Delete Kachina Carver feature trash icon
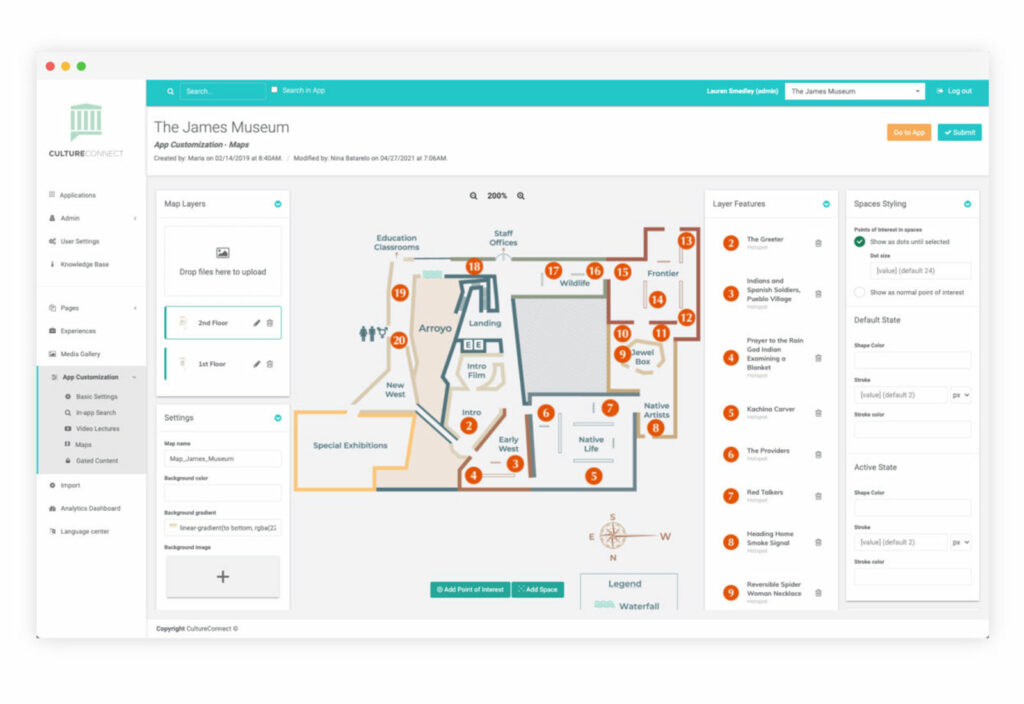Screen dimensions: 1024x704 pyautogui.click(x=818, y=412)
